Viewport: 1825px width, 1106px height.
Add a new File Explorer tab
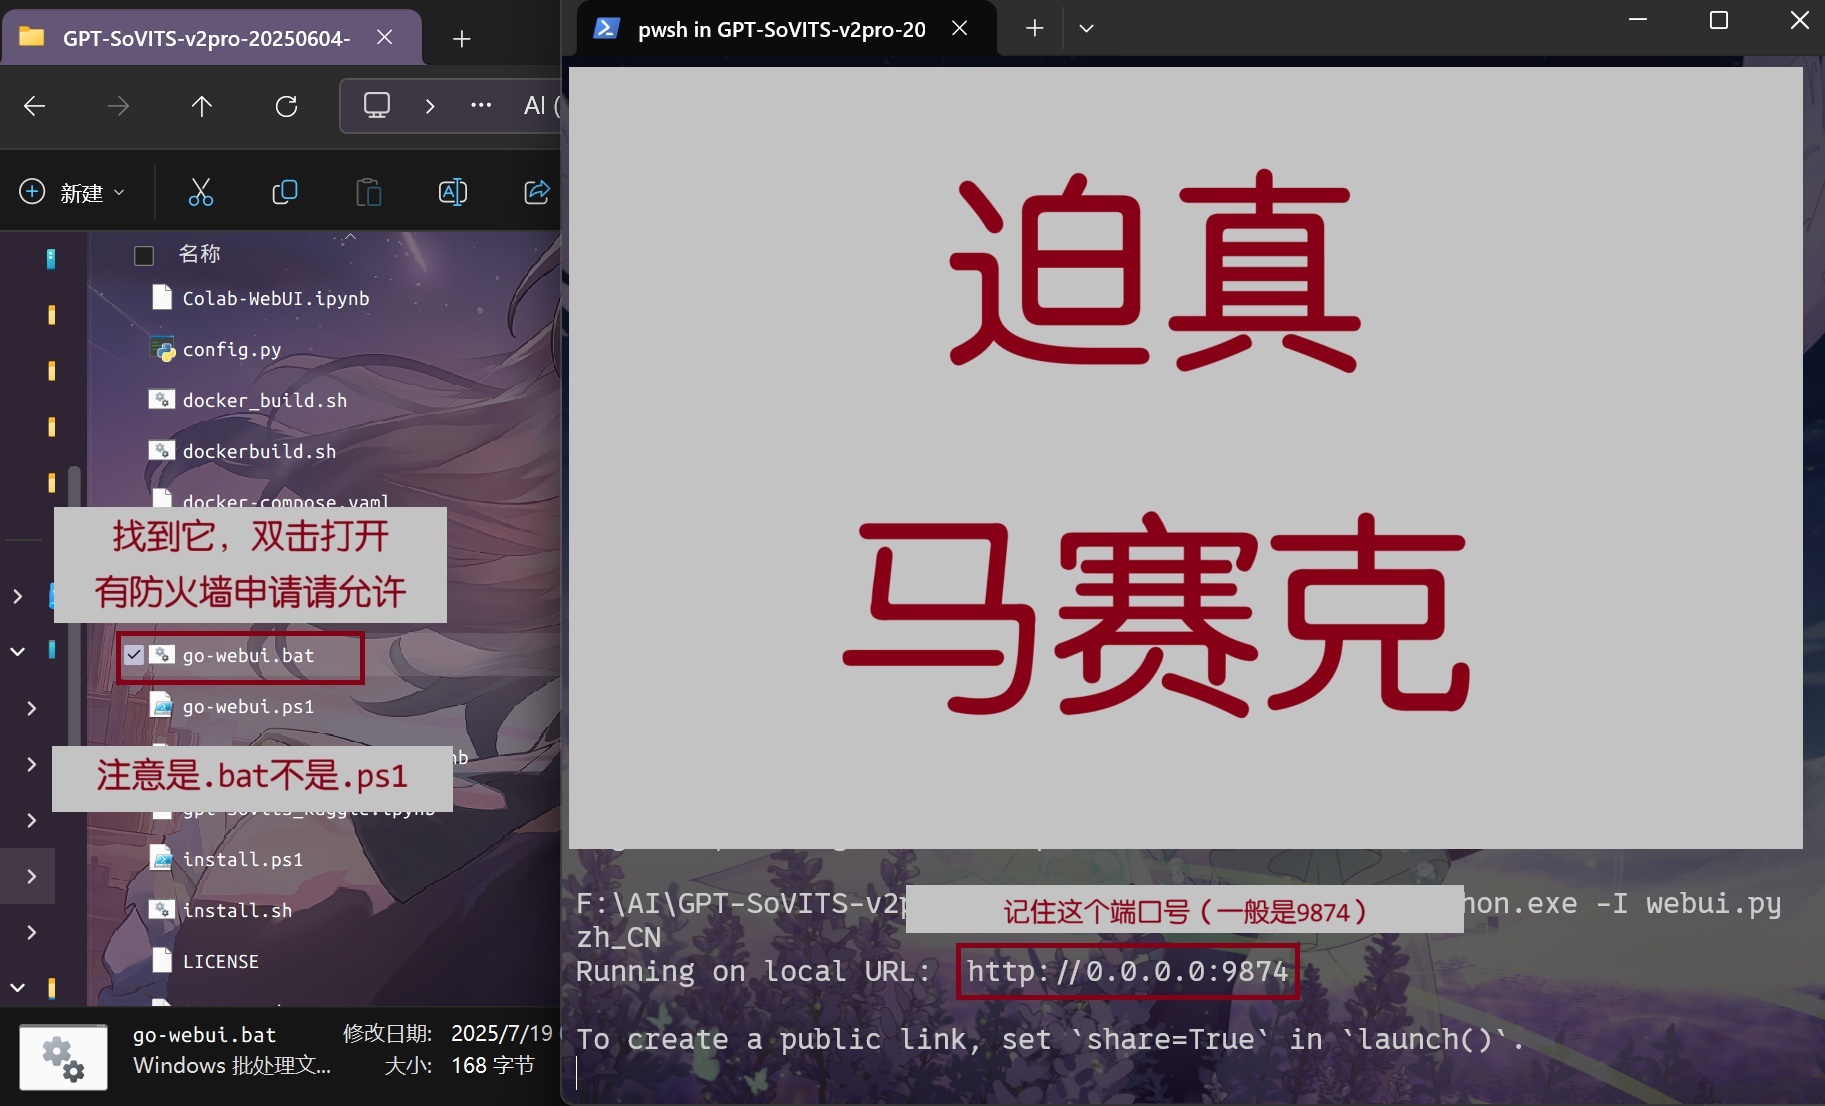(x=461, y=39)
